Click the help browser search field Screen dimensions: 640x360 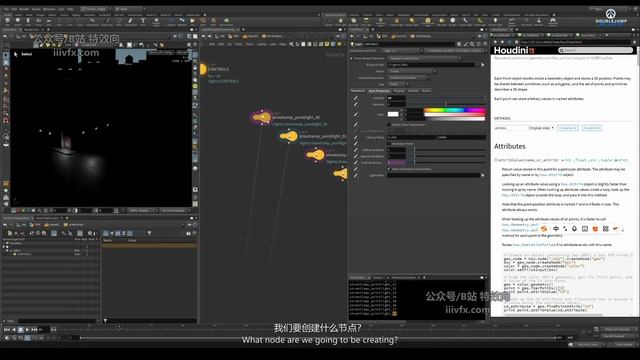596,50
